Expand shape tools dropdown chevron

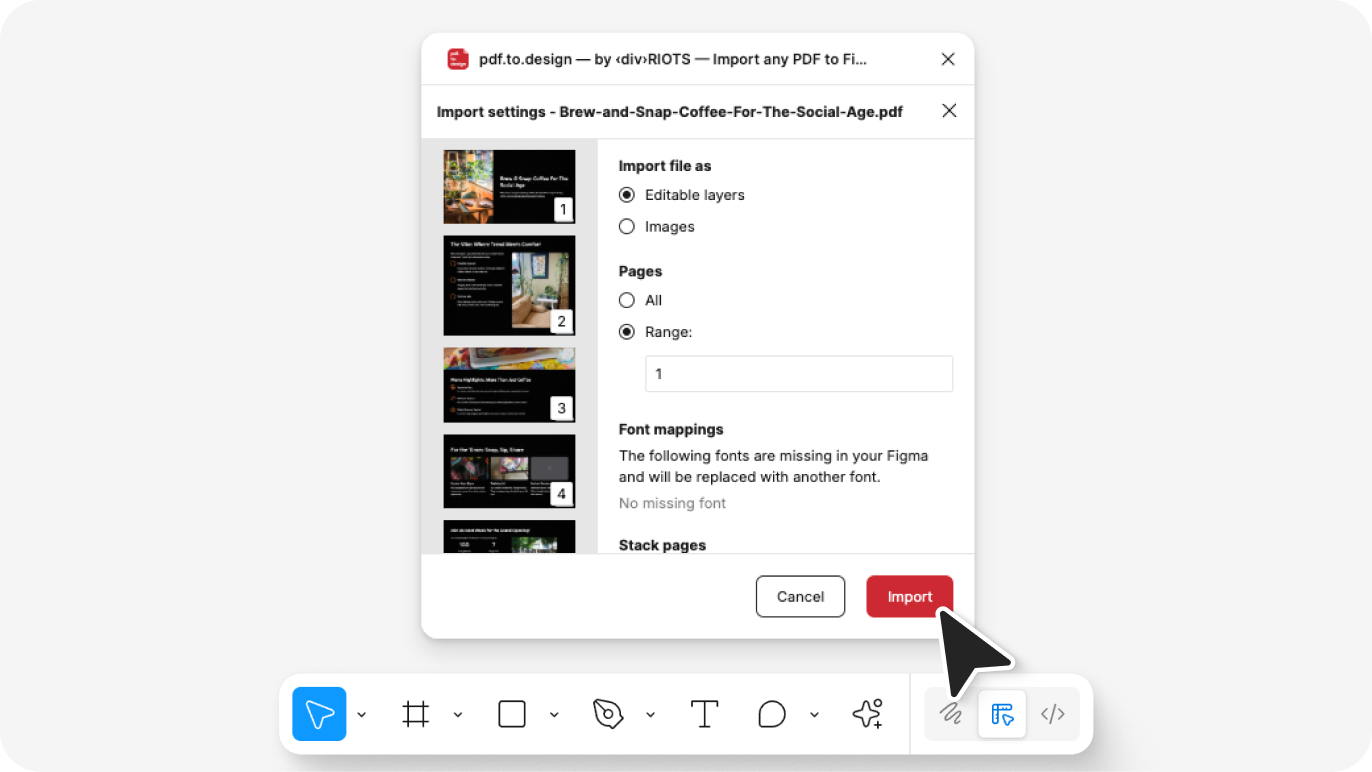(x=554, y=715)
